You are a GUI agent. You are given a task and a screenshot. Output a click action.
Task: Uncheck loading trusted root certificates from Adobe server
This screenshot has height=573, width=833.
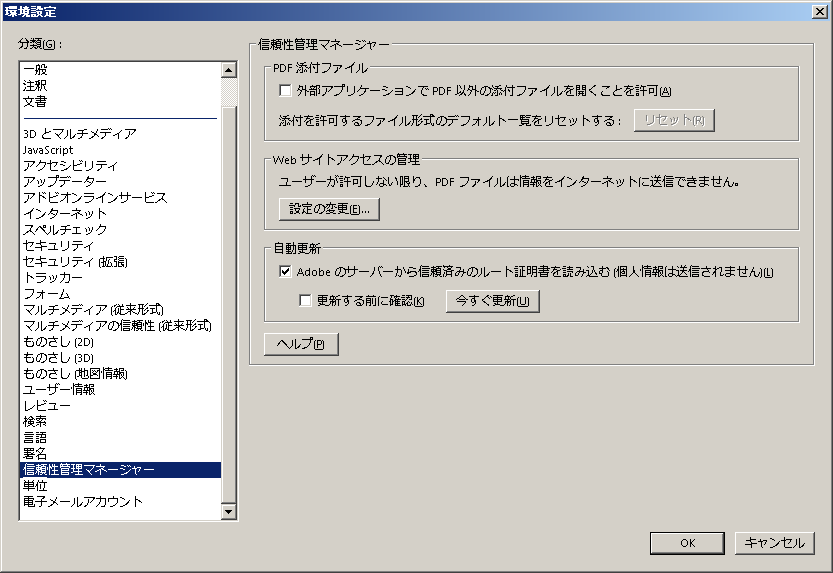[x=285, y=271]
